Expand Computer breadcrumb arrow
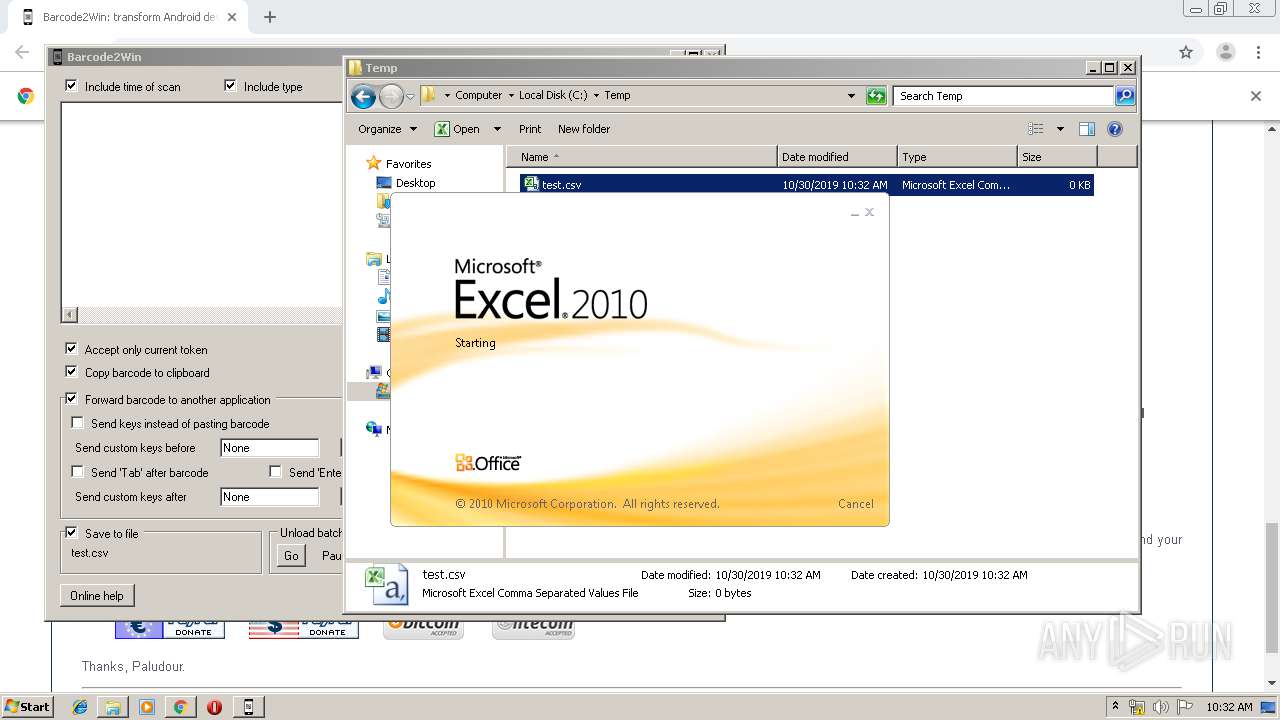This screenshot has width=1280, height=720. coord(510,96)
